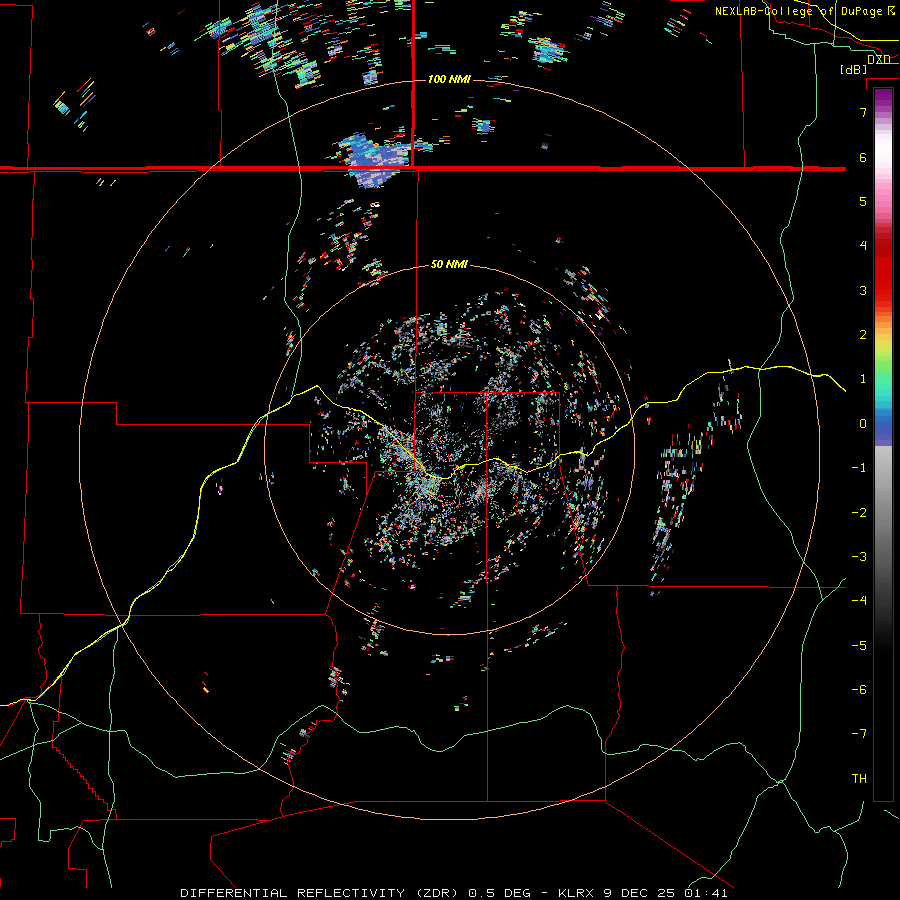
Task: Click the "-7" value on the ZDR scale
Action: pos(859,734)
